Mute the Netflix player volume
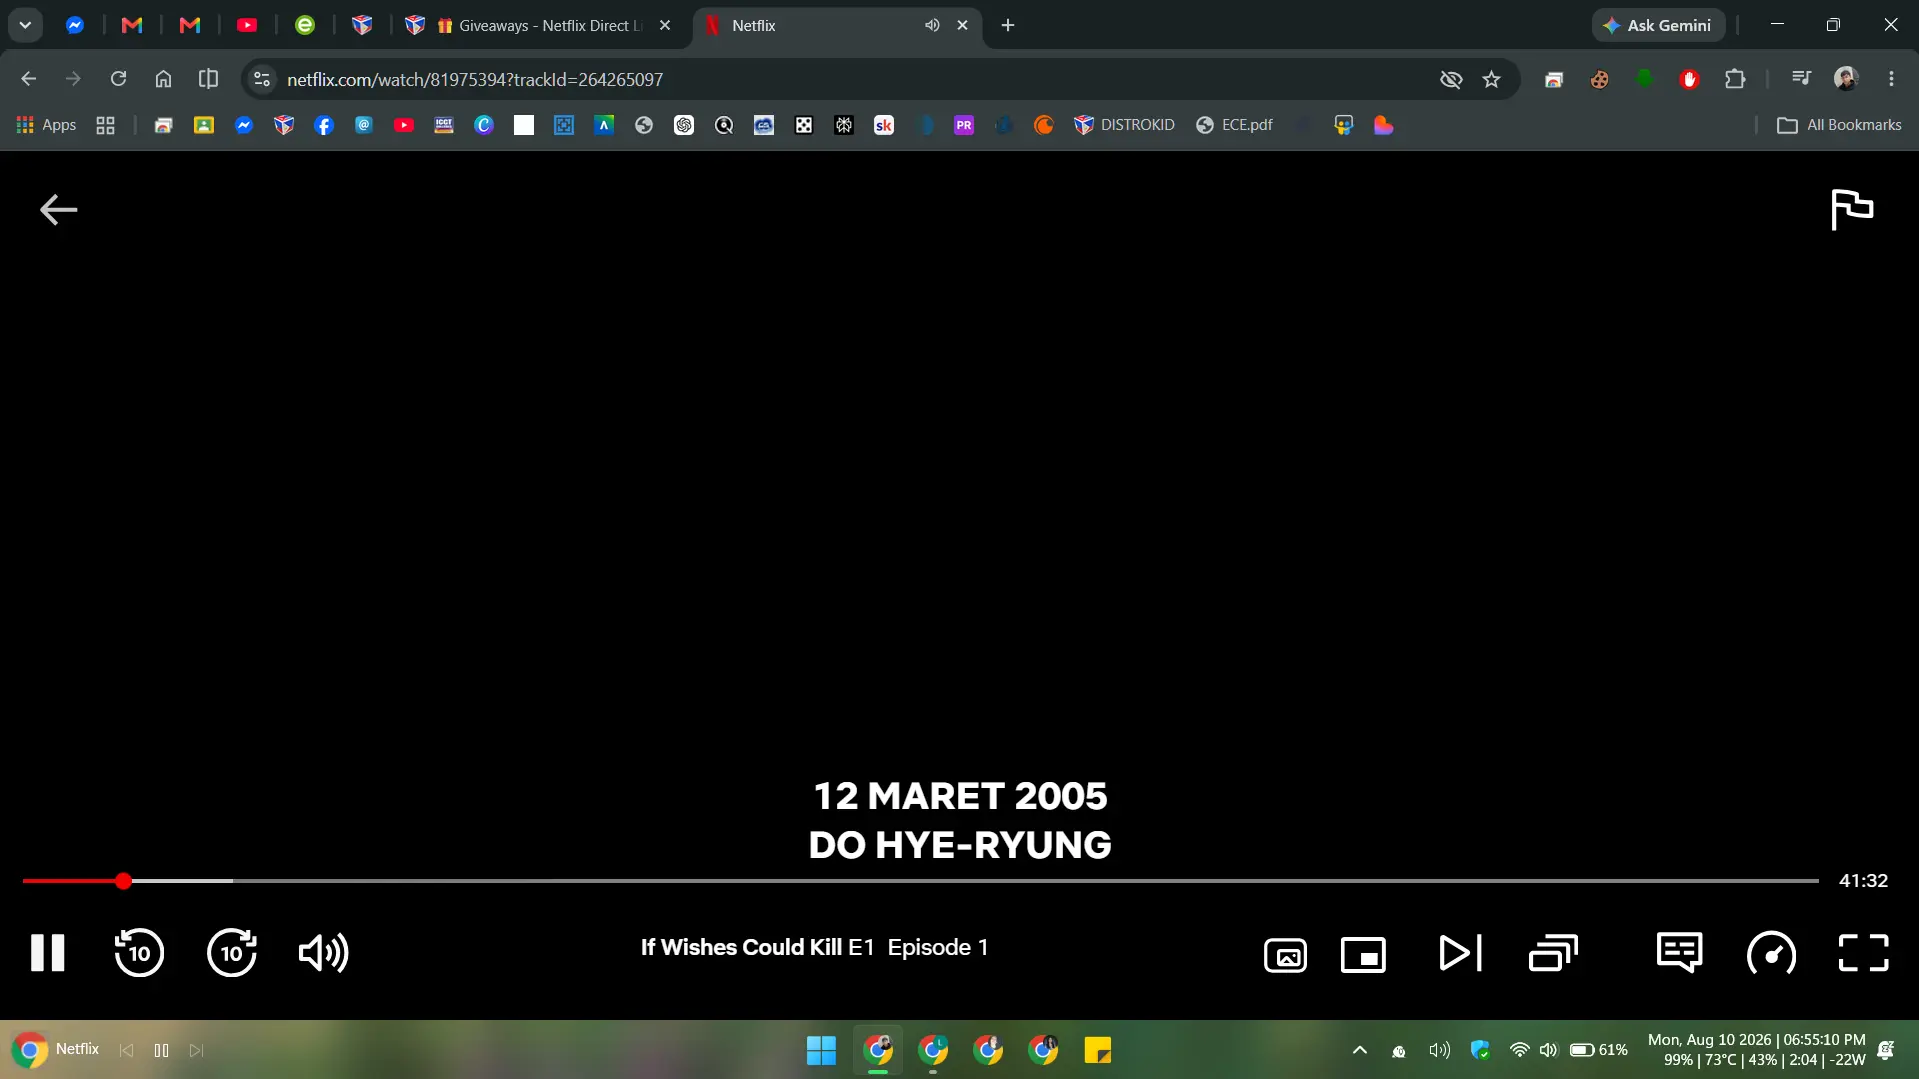The width and height of the screenshot is (1919, 1079). pyautogui.click(x=324, y=952)
